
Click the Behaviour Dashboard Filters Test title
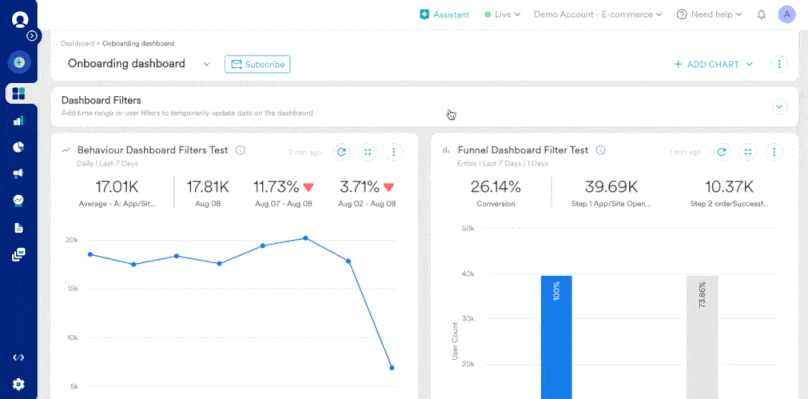[x=153, y=150]
